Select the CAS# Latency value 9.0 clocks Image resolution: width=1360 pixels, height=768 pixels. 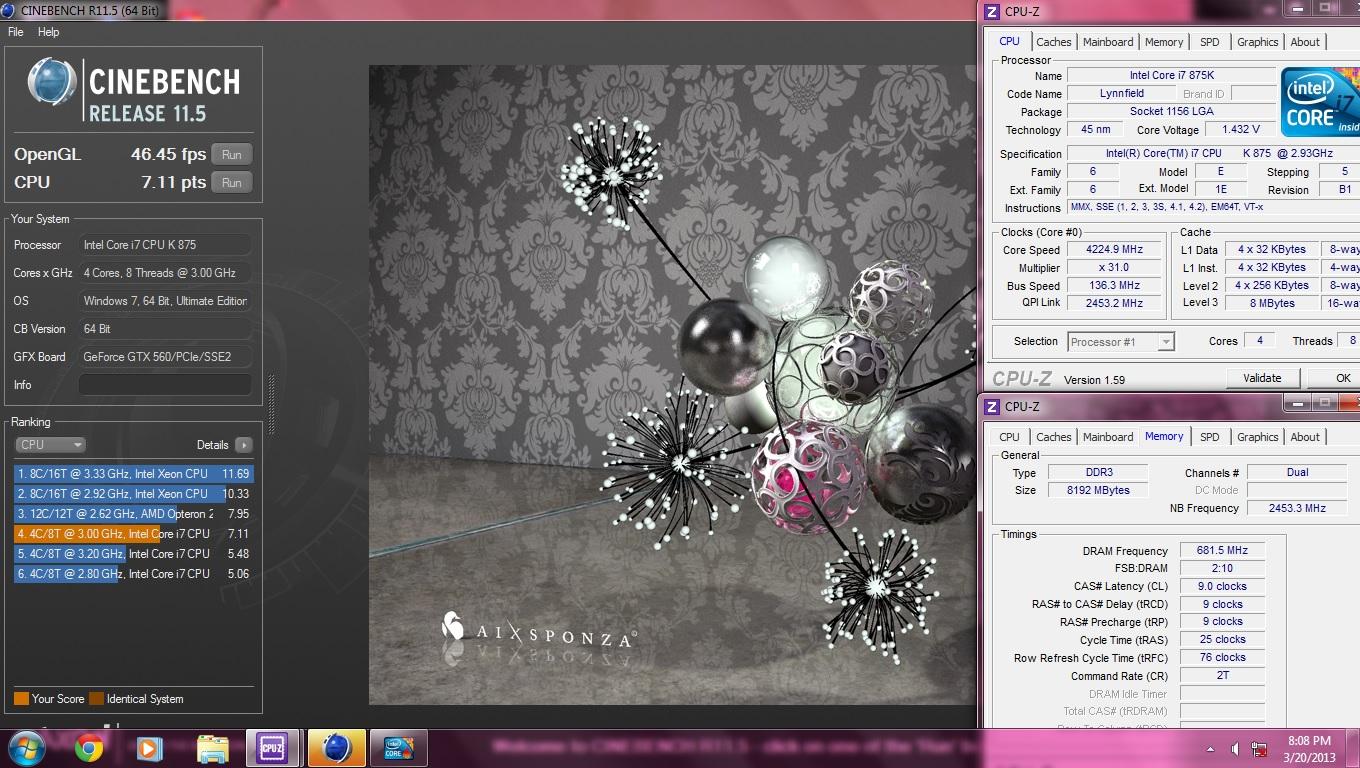click(1222, 586)
